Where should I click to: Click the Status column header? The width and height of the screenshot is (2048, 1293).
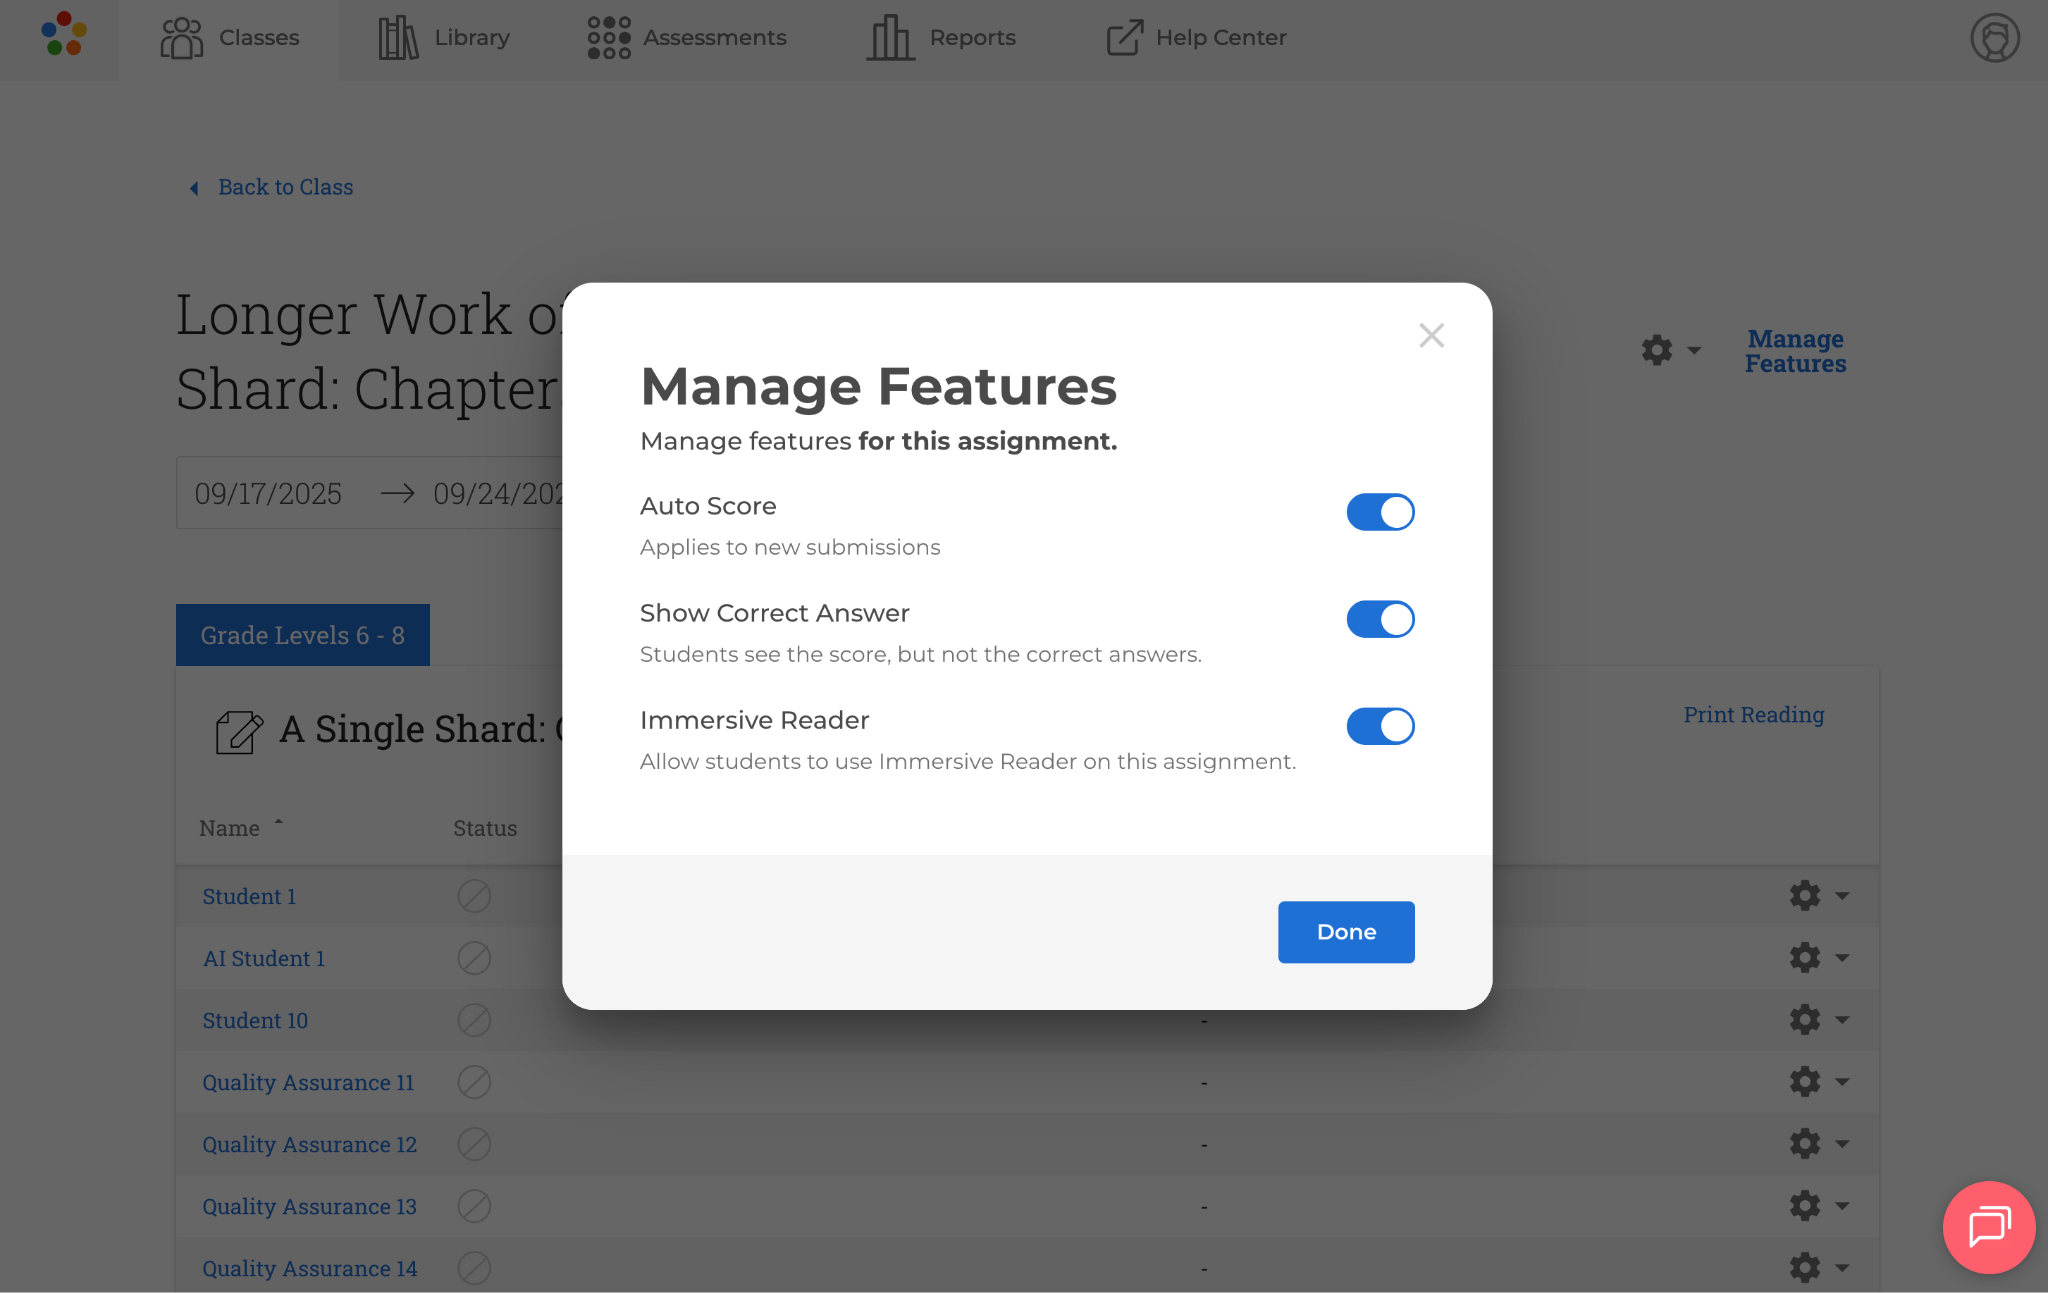(x=485, y=828)
